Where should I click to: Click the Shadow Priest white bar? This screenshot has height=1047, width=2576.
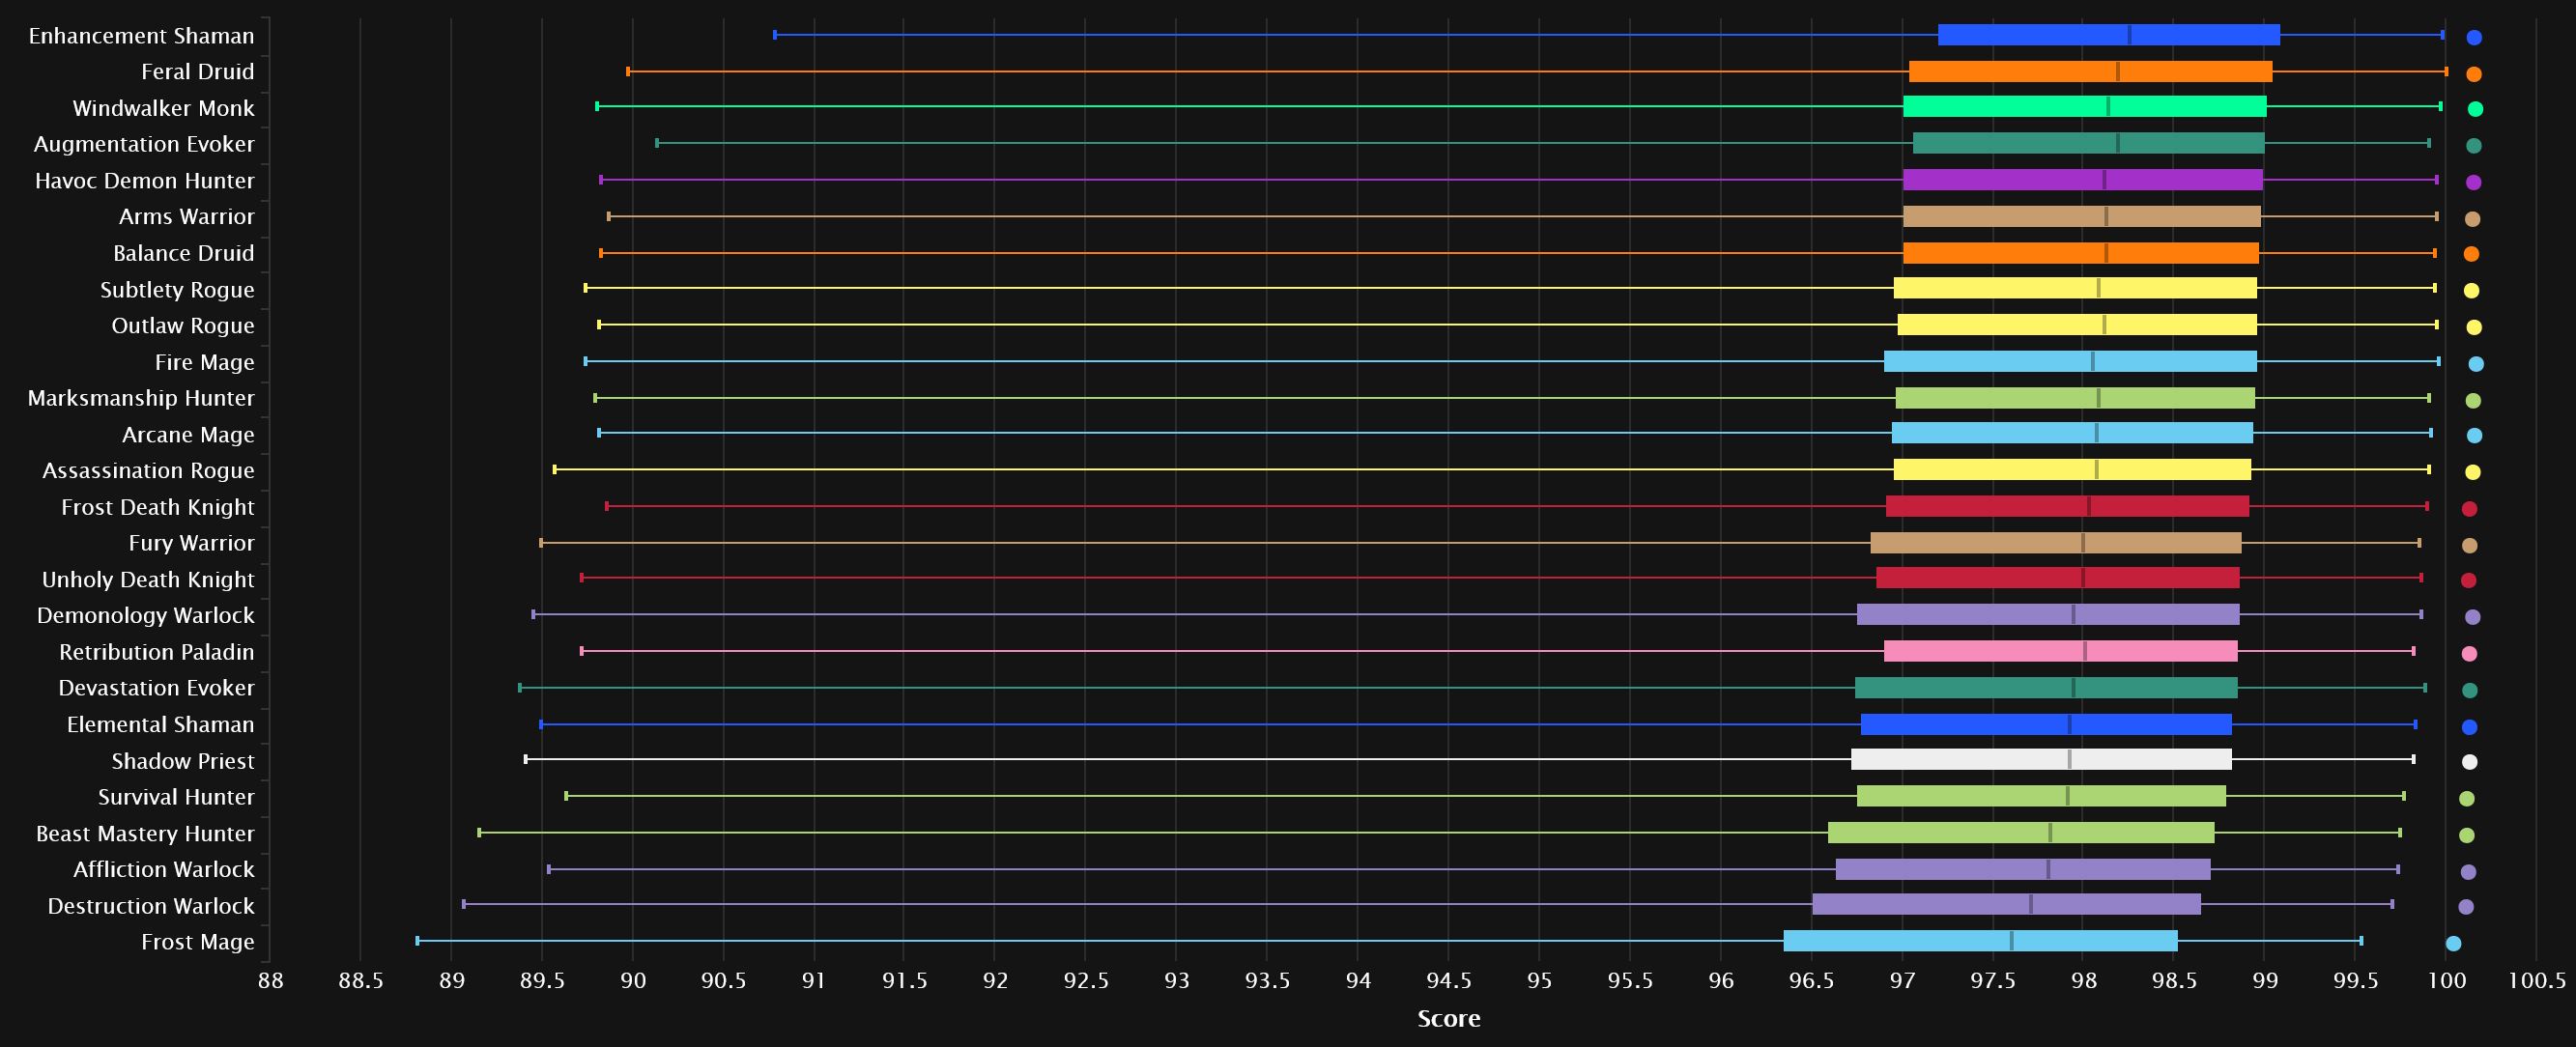2041,760
